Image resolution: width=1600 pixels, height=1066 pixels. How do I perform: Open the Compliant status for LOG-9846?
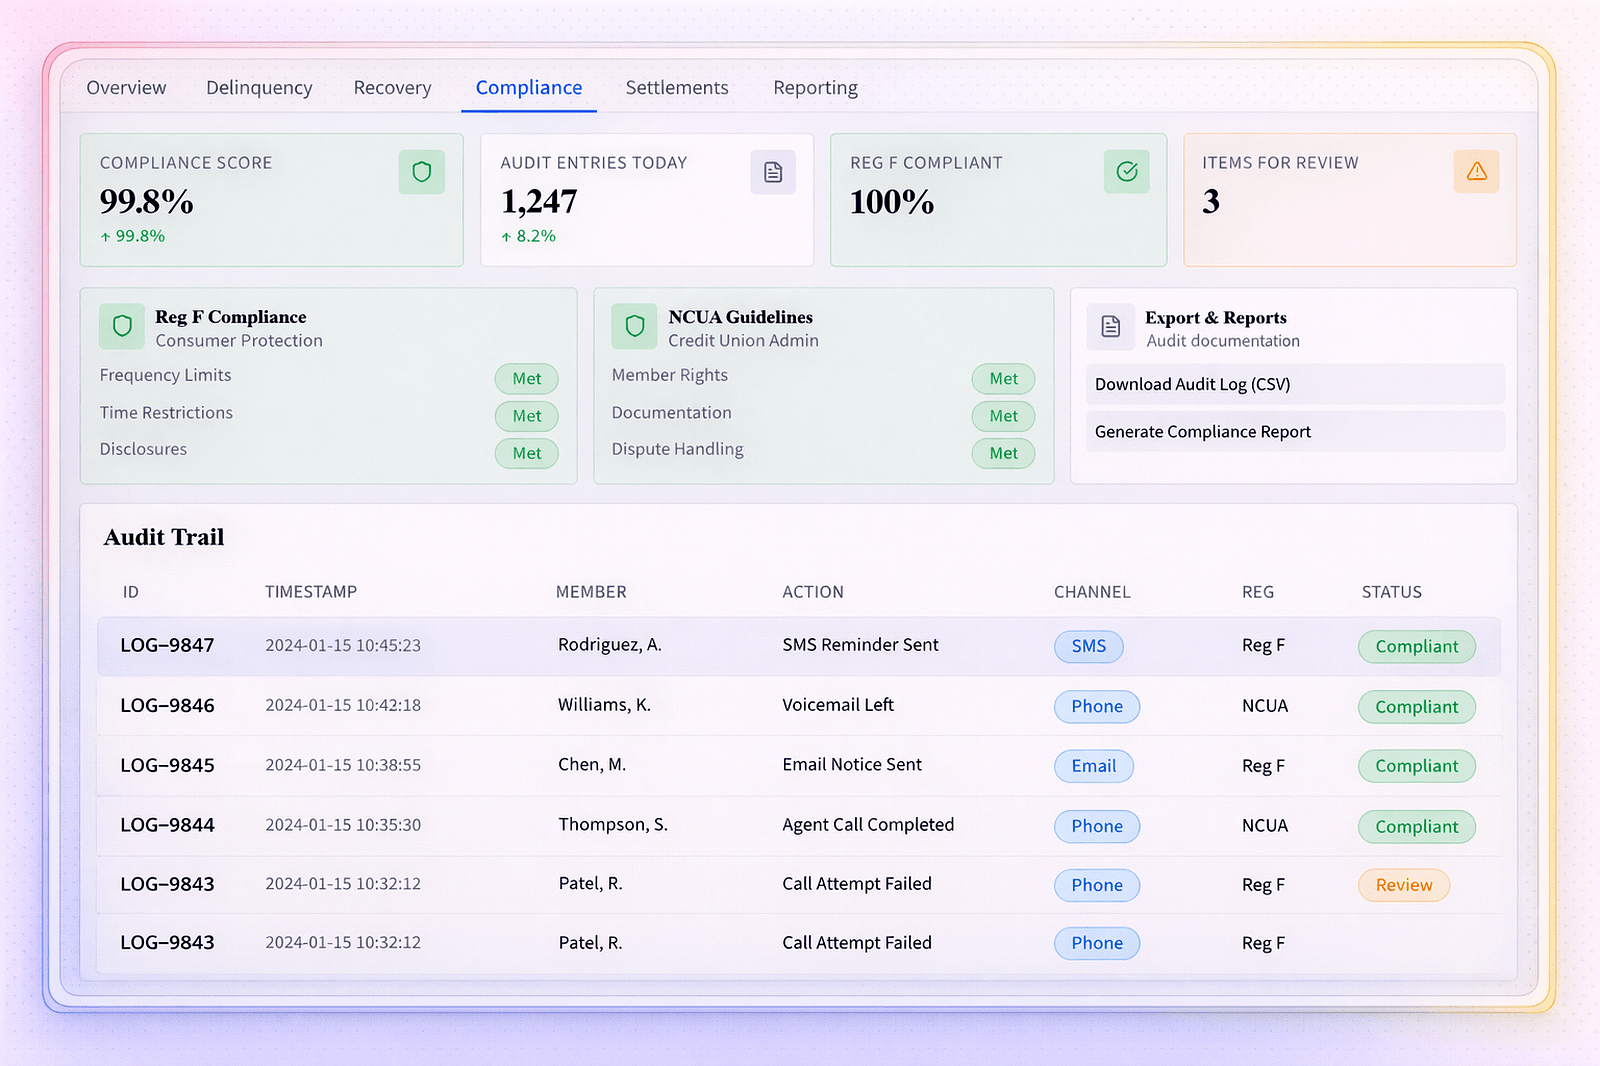click(x=1416, y=706)
